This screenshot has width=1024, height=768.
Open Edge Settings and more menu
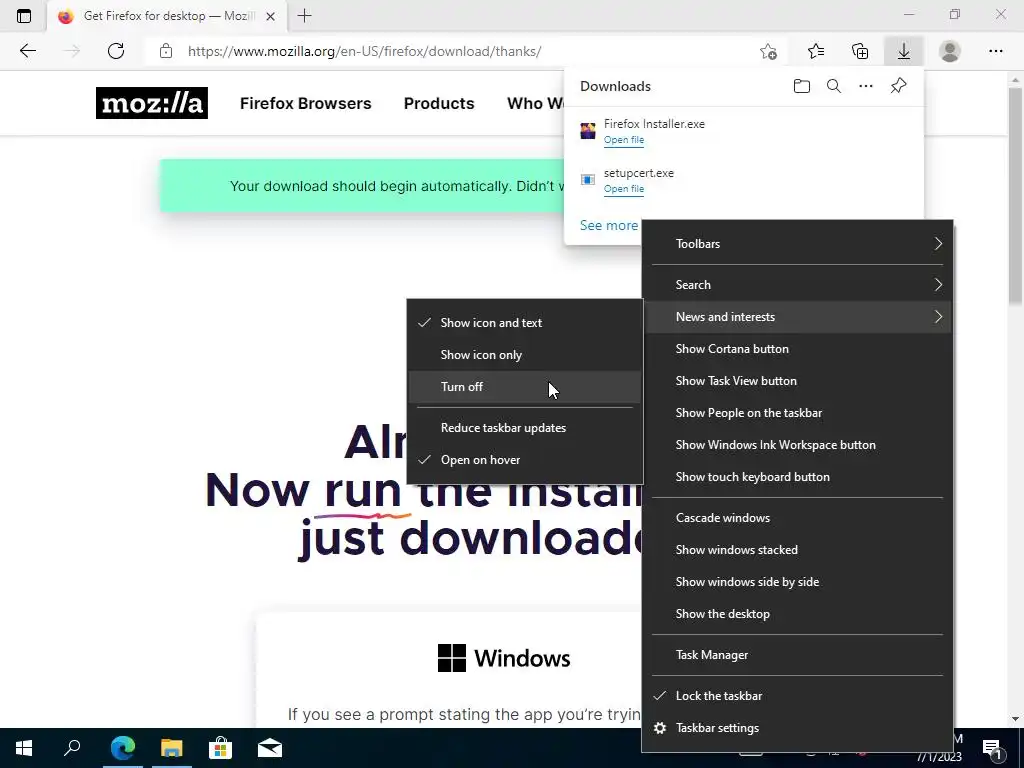995,51
